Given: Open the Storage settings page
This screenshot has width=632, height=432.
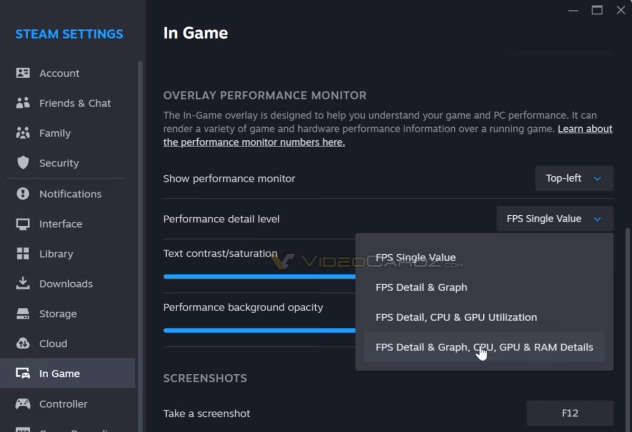Looking at the screenshot, I should (57, 314).
